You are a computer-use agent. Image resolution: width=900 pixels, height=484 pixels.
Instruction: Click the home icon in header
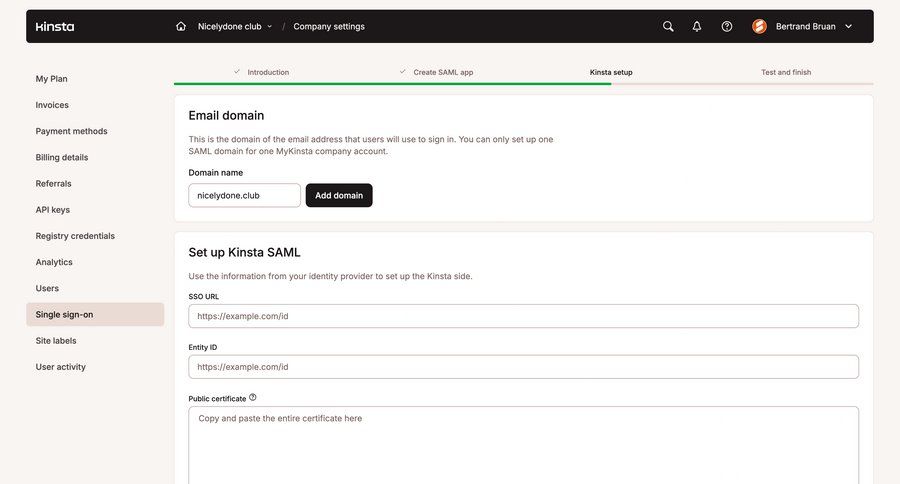[181, 26]
